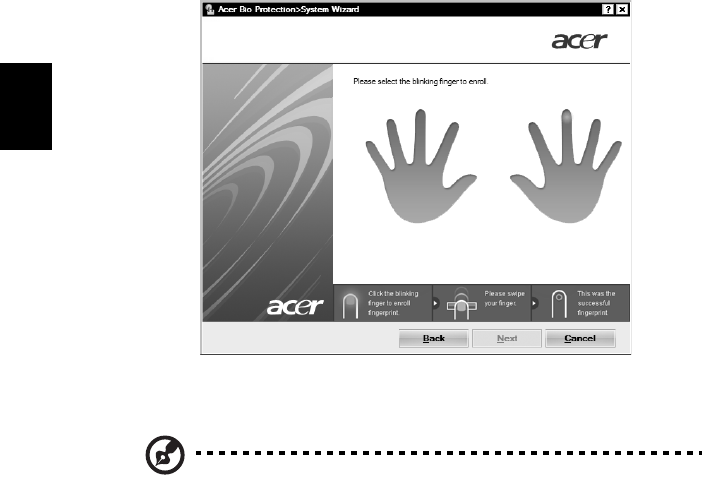
Task: Select the thumb of the right hand
Action: 526,180
